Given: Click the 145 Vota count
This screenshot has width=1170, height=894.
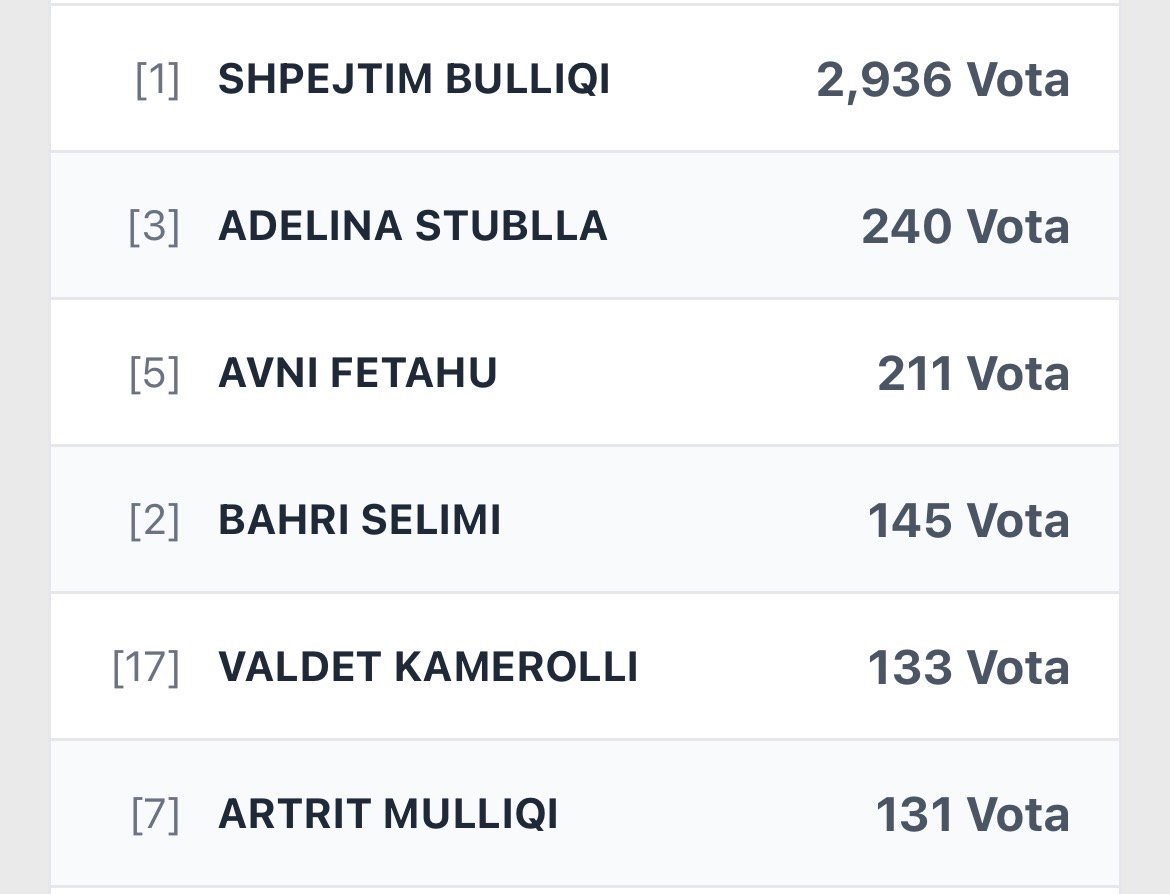Looking at the screenshot, I should click(968, 521).
